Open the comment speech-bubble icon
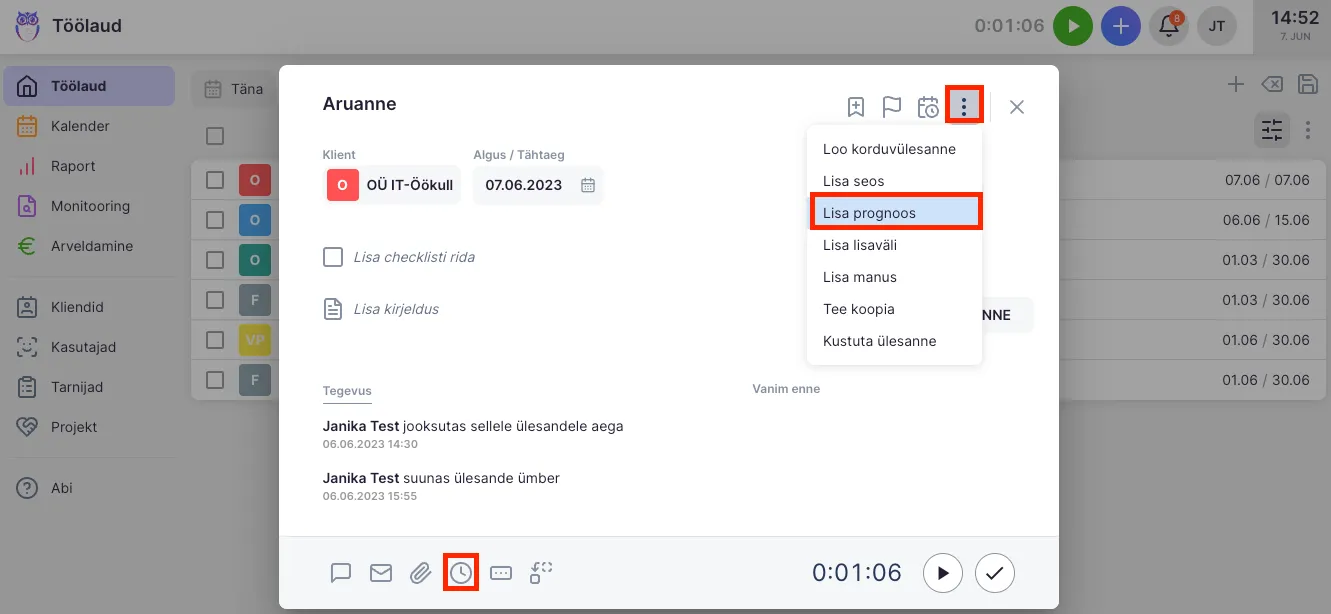This screenshot has height=614, width=1331. (x=341, y=573)
